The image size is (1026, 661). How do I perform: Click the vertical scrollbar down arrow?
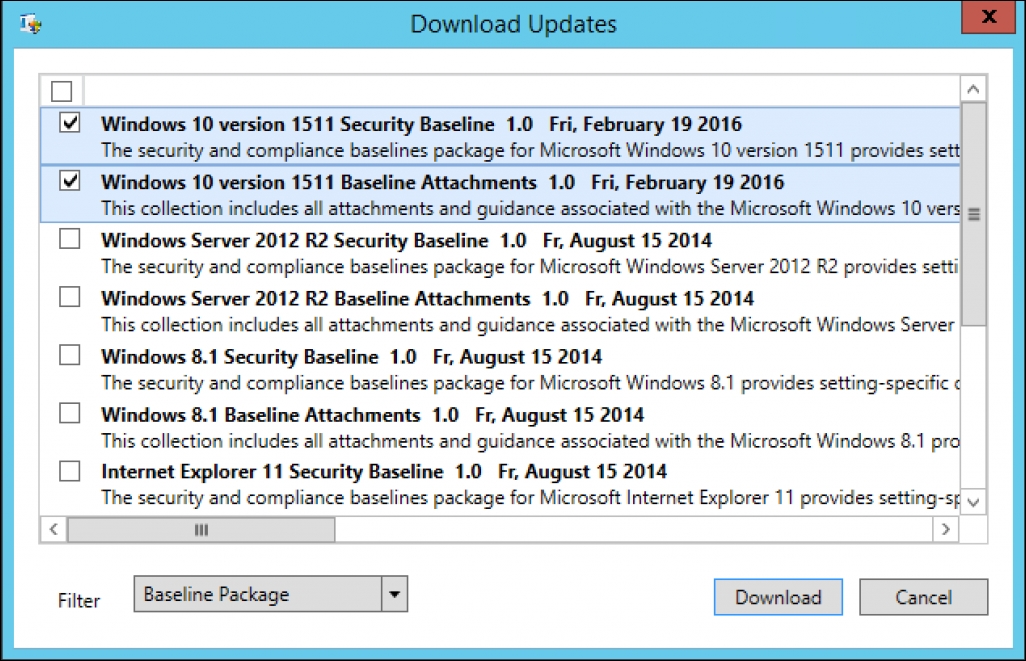[x=973, y=503]
